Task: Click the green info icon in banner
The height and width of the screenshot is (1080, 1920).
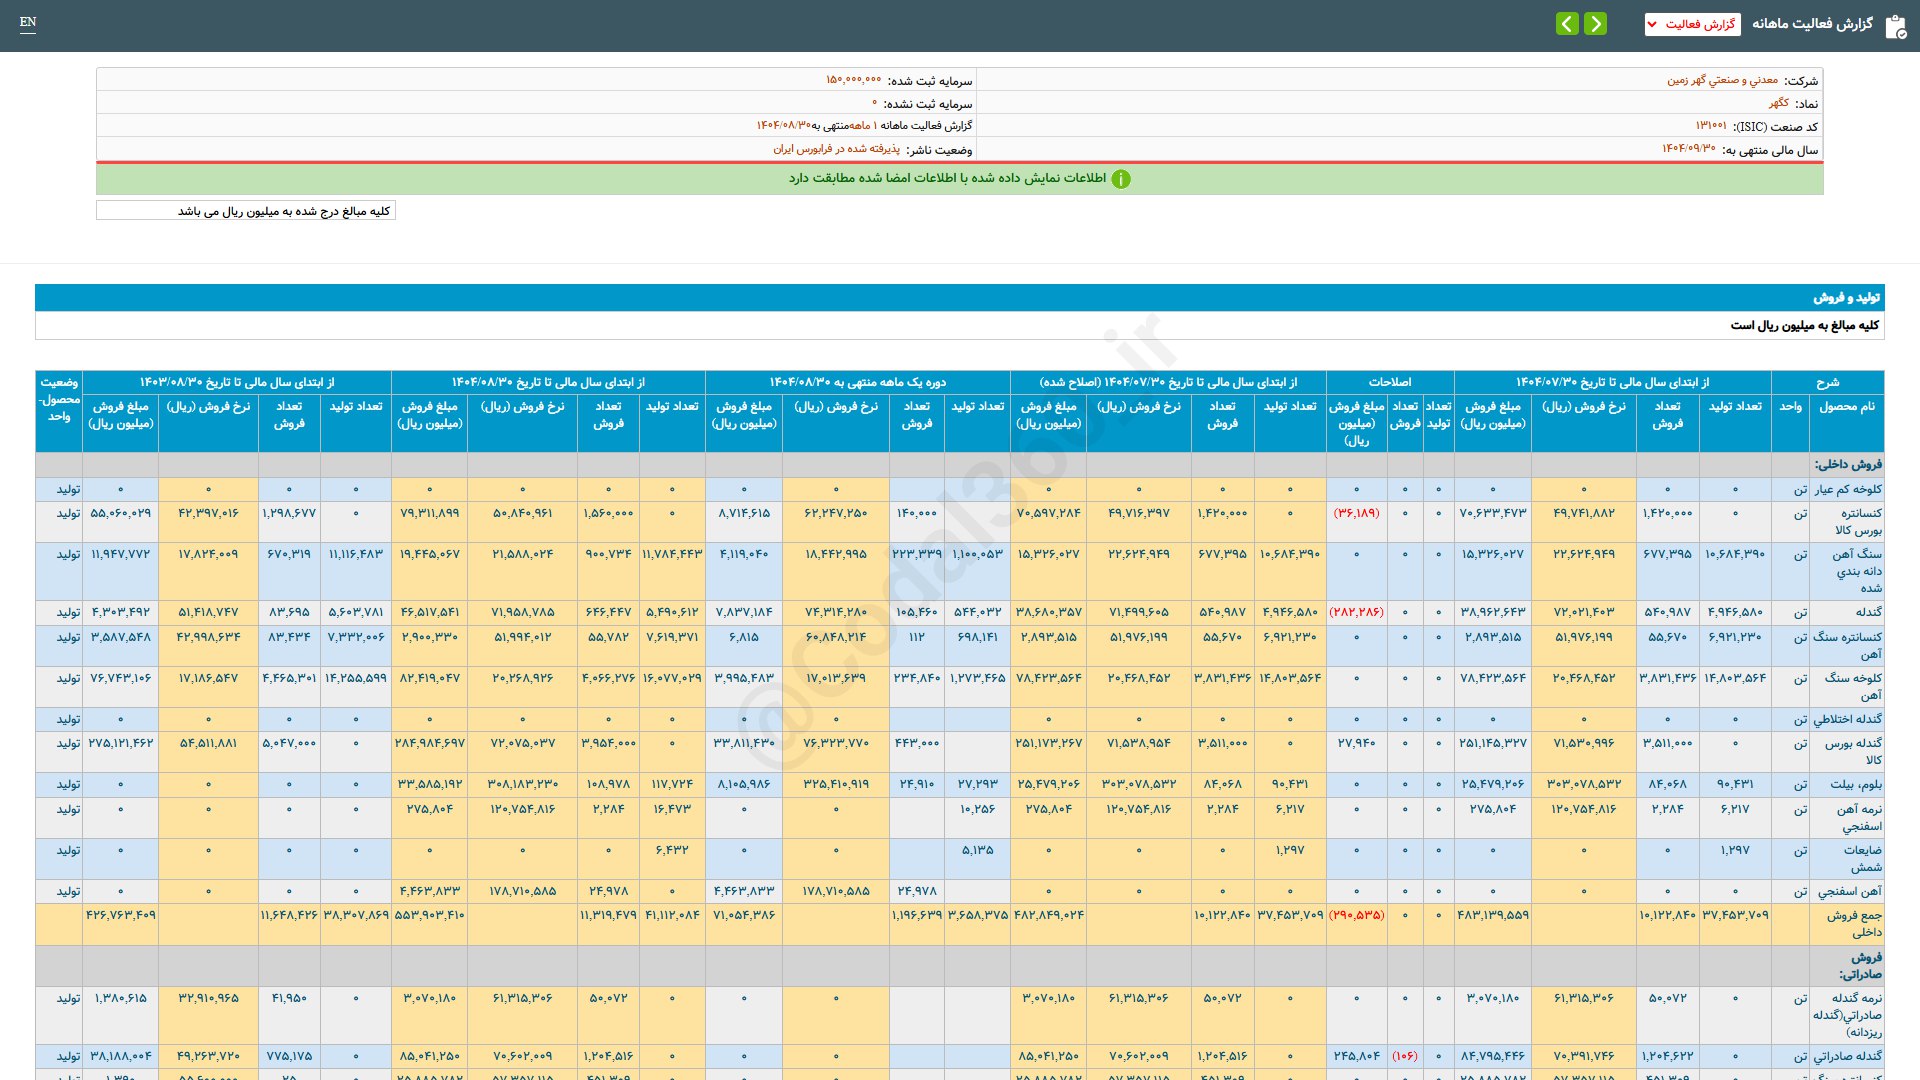Action: coord(1121,179)
